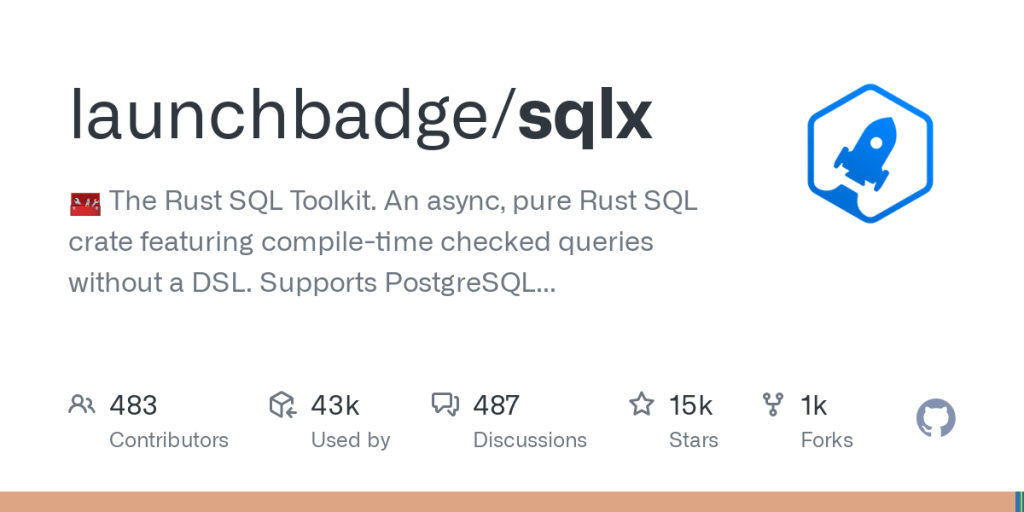This screenshot has height=512, width=1024.
Task: Click the Contributors people icon
Action: [x=82, y=405]
